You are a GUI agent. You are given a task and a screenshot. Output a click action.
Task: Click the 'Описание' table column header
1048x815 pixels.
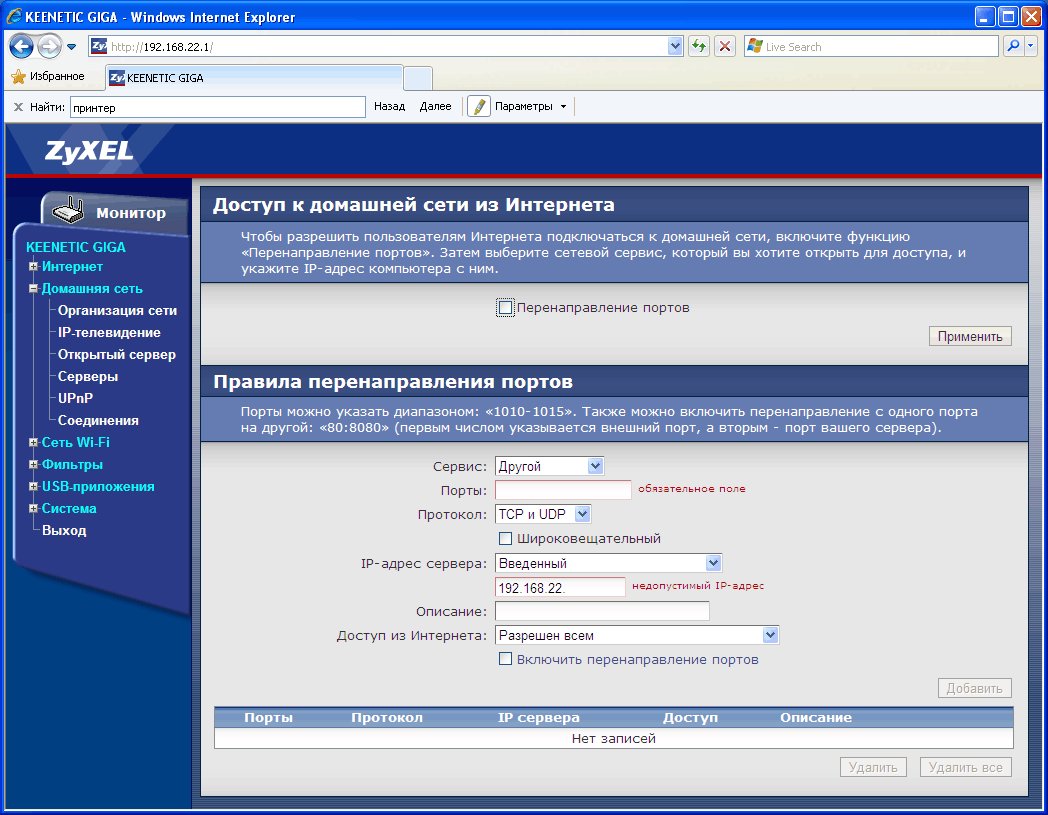815,717
